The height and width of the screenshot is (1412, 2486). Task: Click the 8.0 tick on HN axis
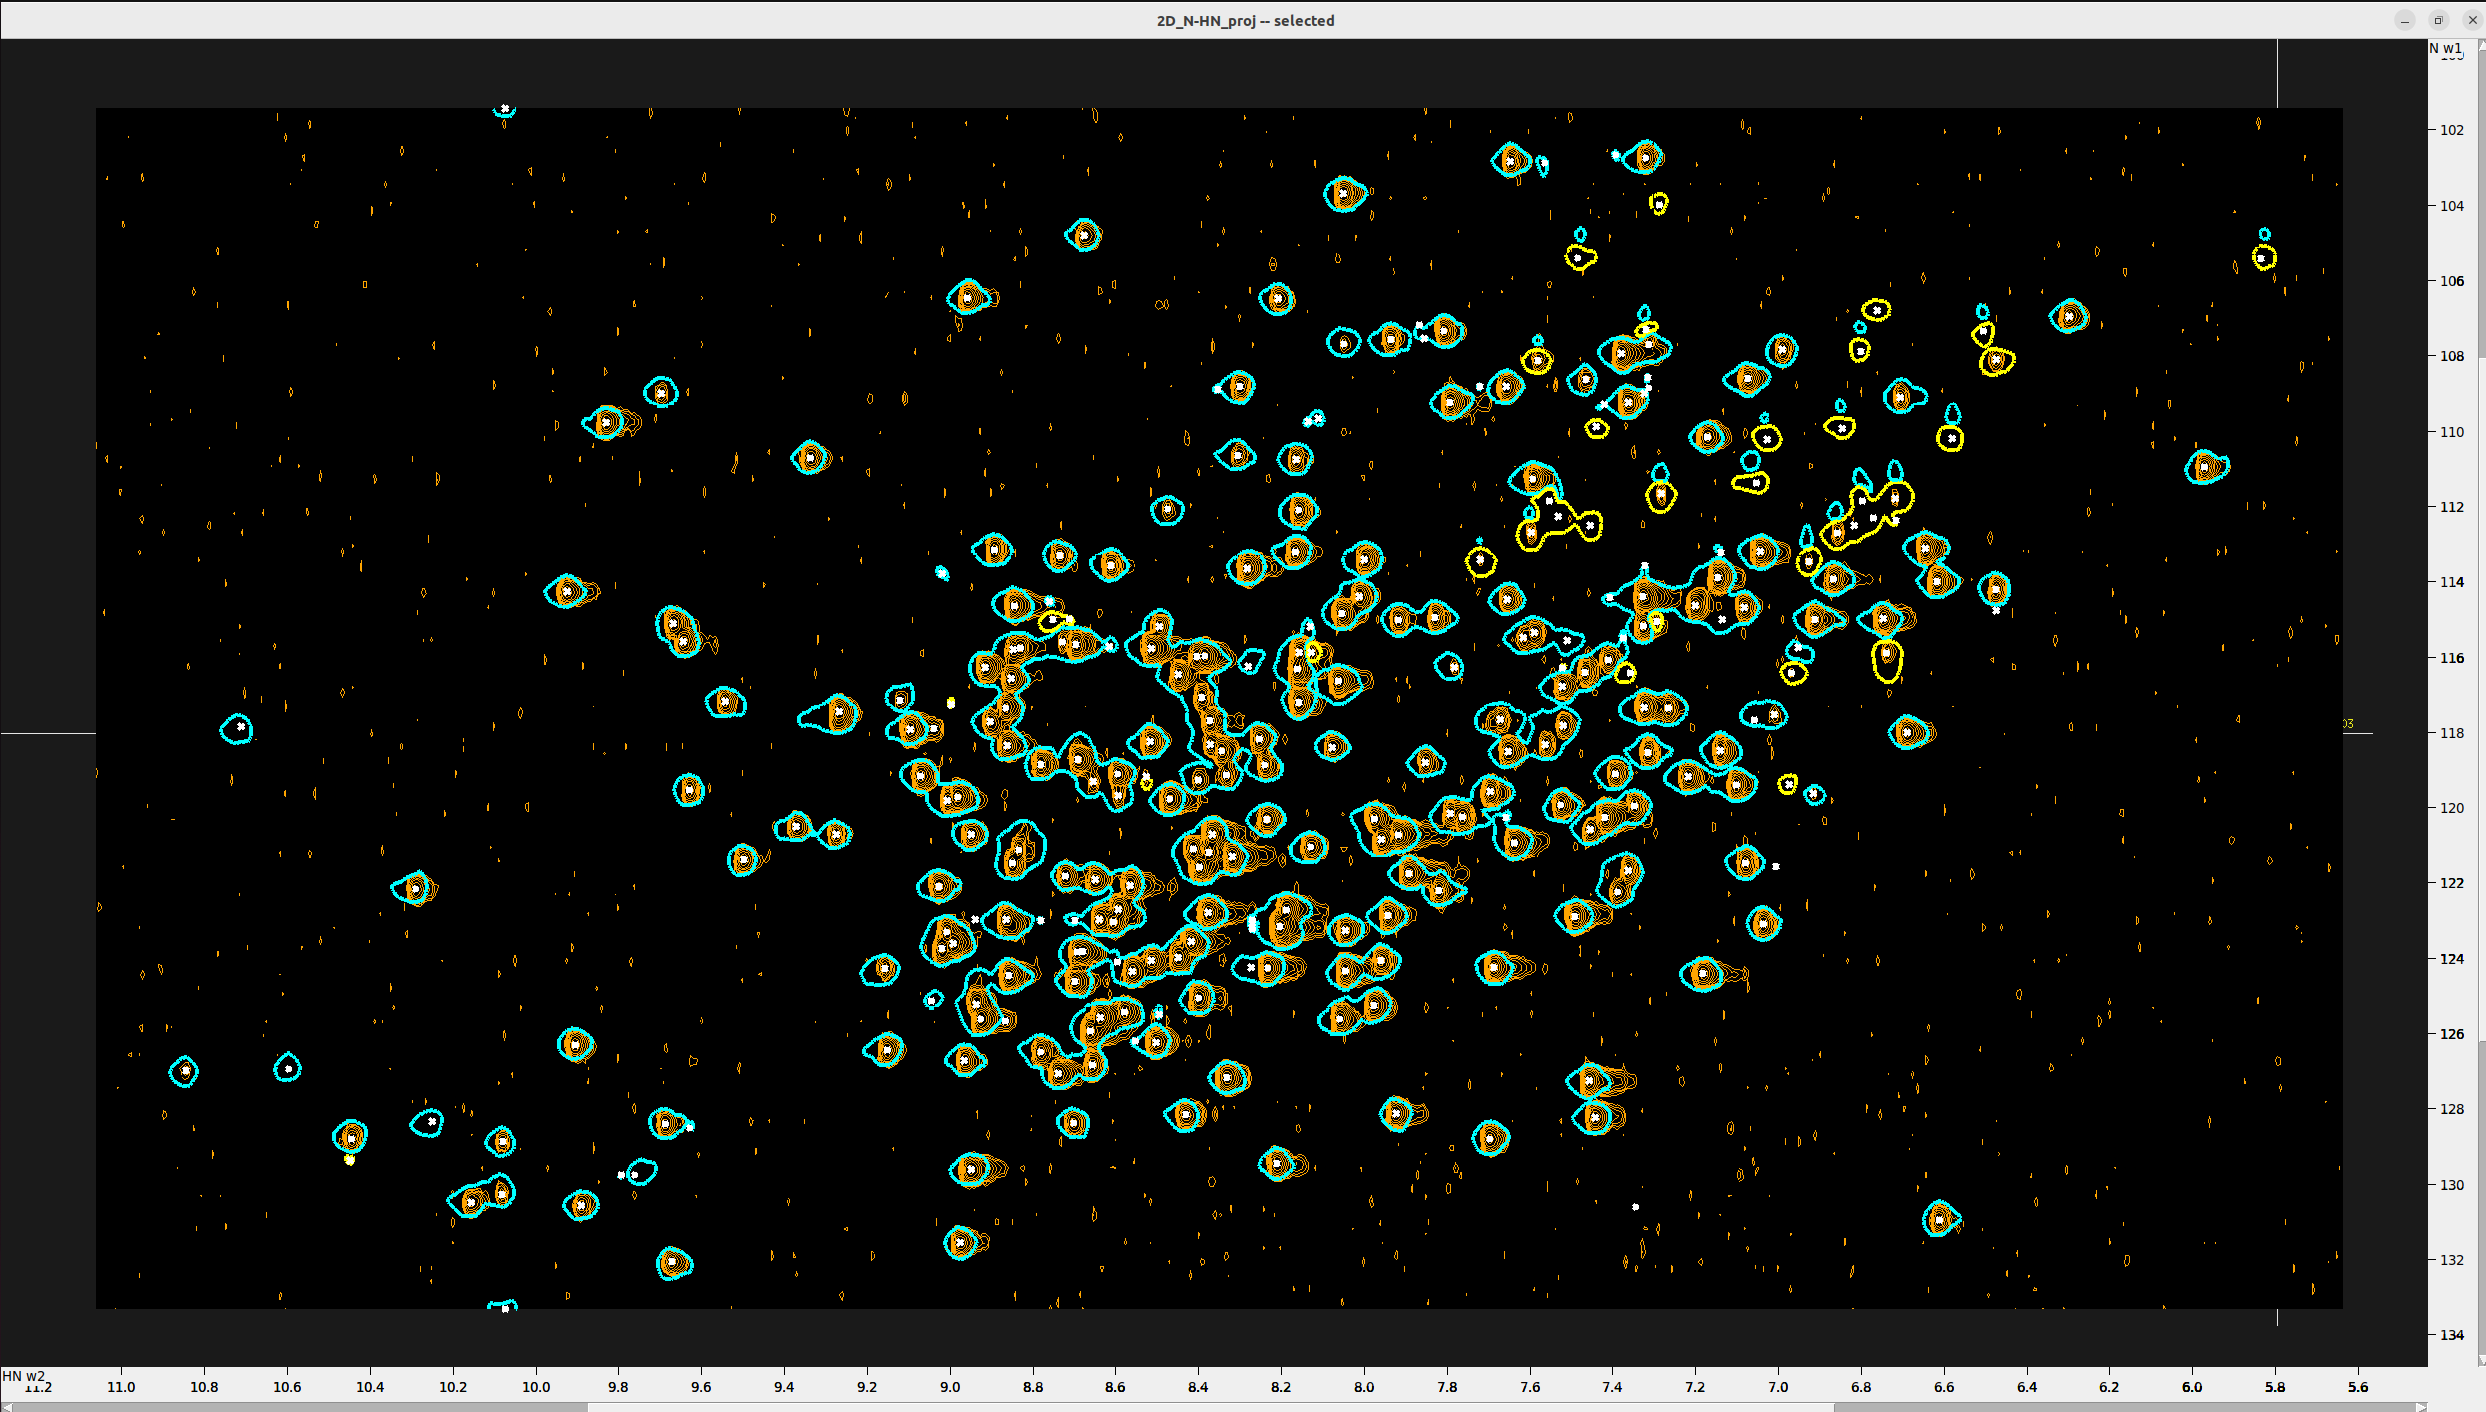coord(1364,1387)
